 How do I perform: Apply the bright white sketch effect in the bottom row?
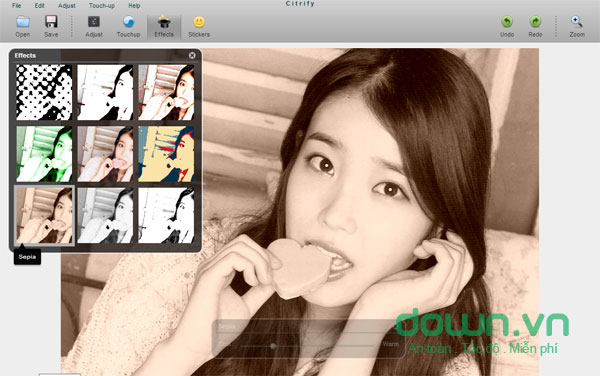pyautogui.click(x=166, y=215)
